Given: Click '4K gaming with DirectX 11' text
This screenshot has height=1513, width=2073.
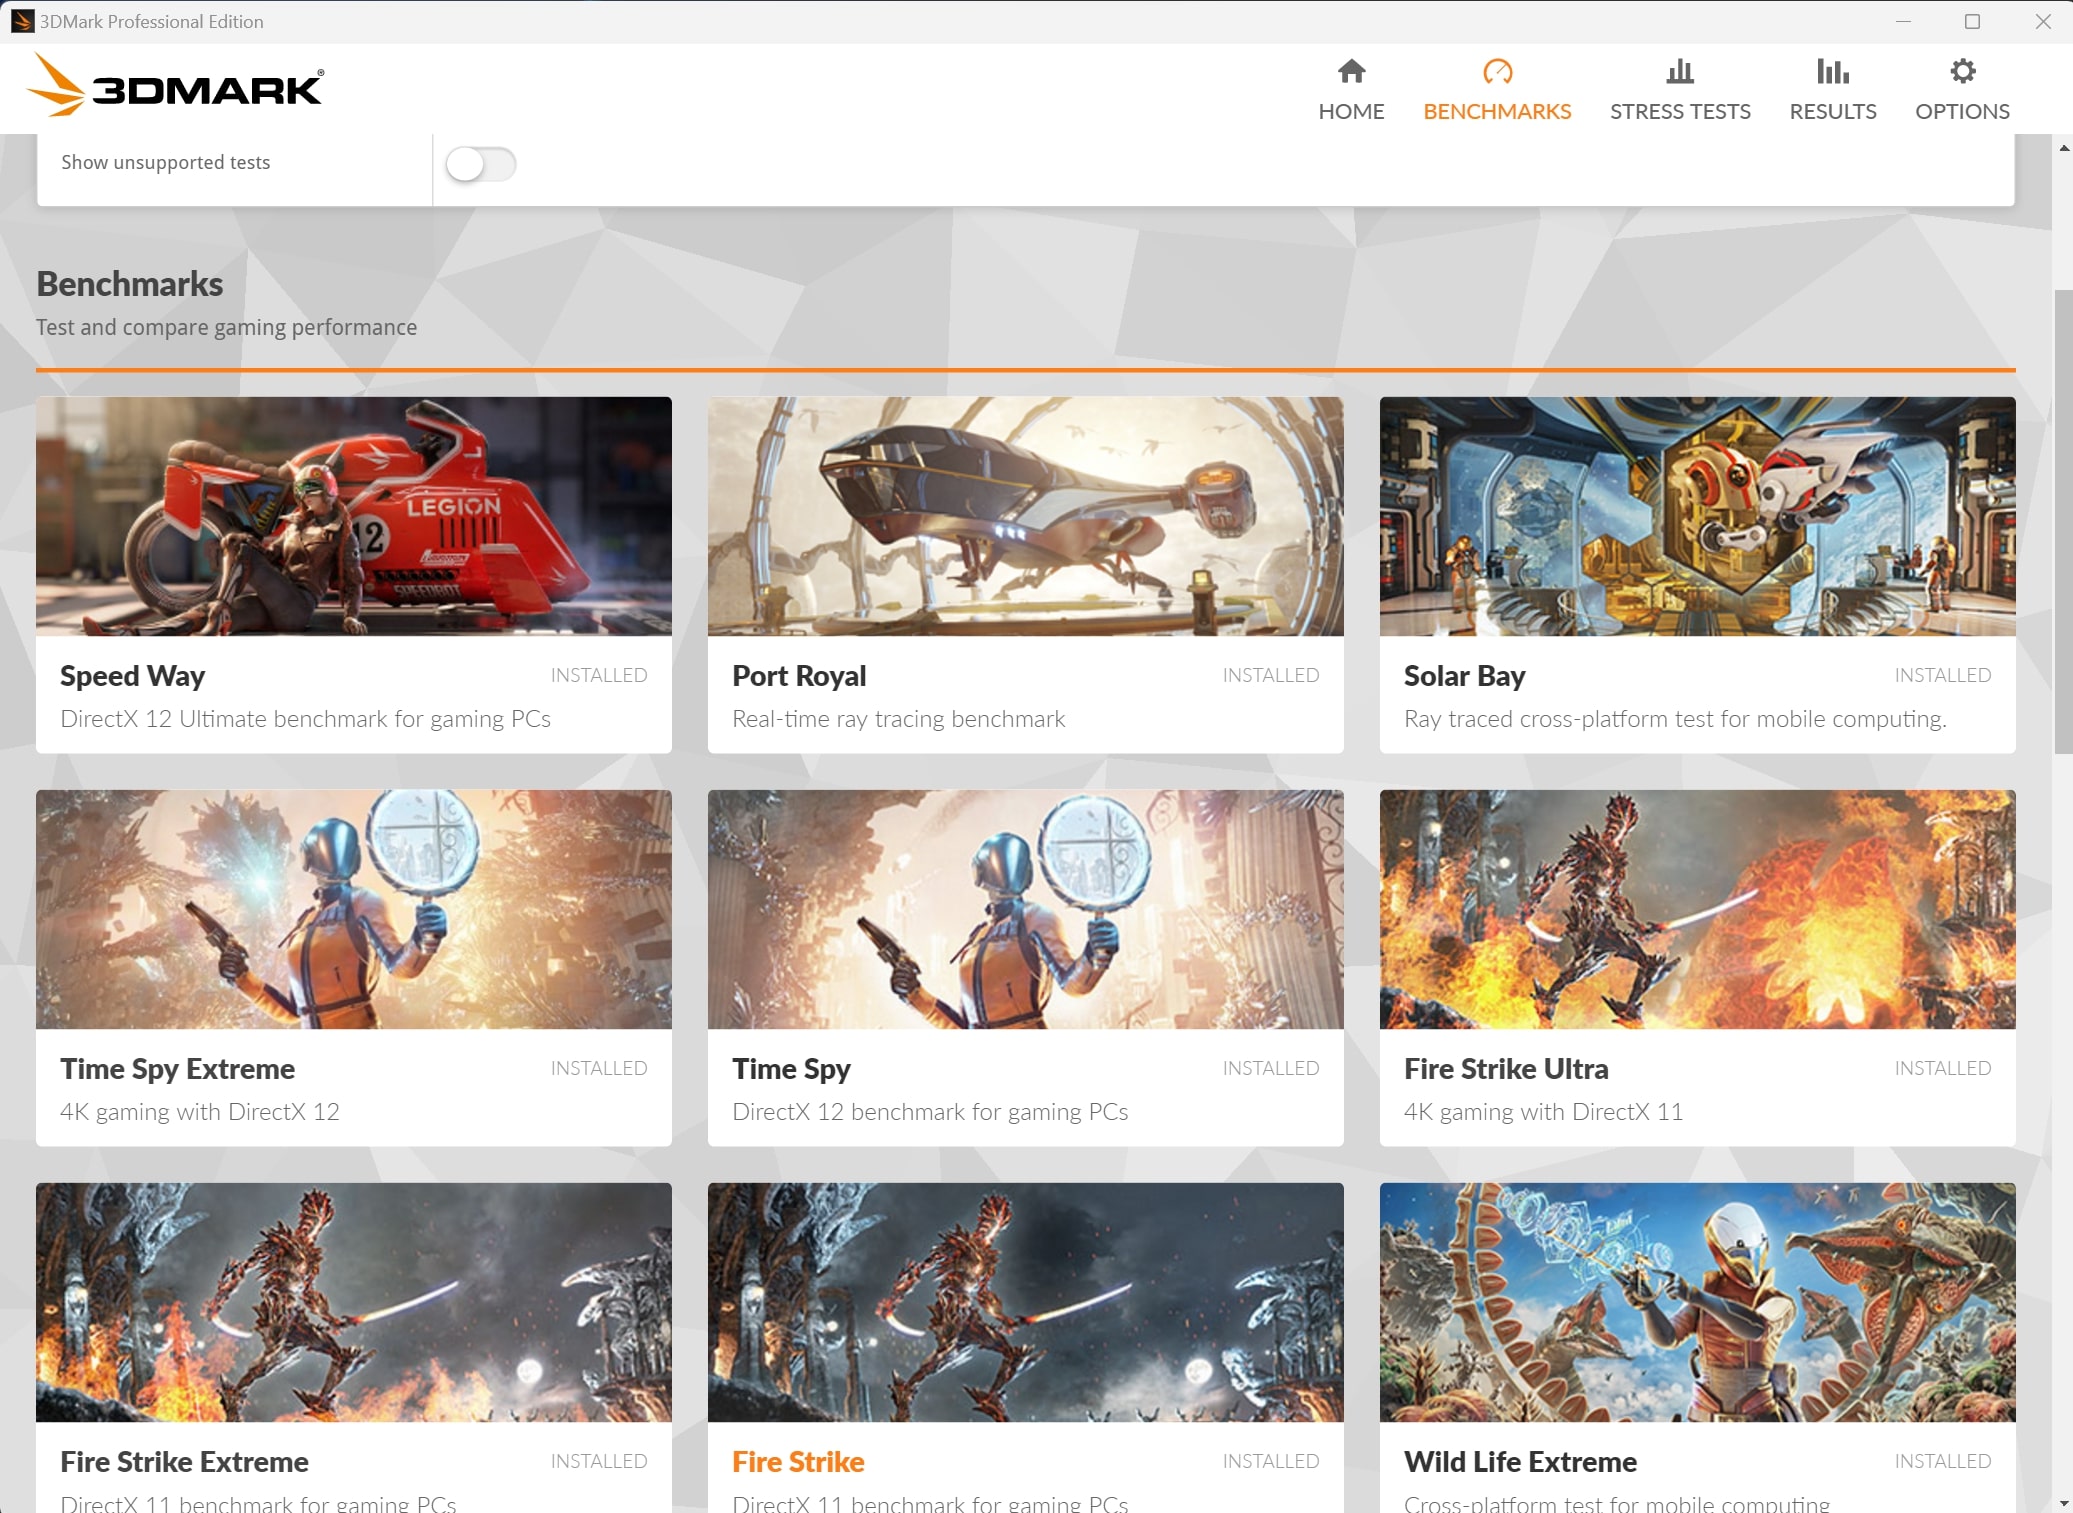Looking at the screenshot, I should tap(1543, 1112).
